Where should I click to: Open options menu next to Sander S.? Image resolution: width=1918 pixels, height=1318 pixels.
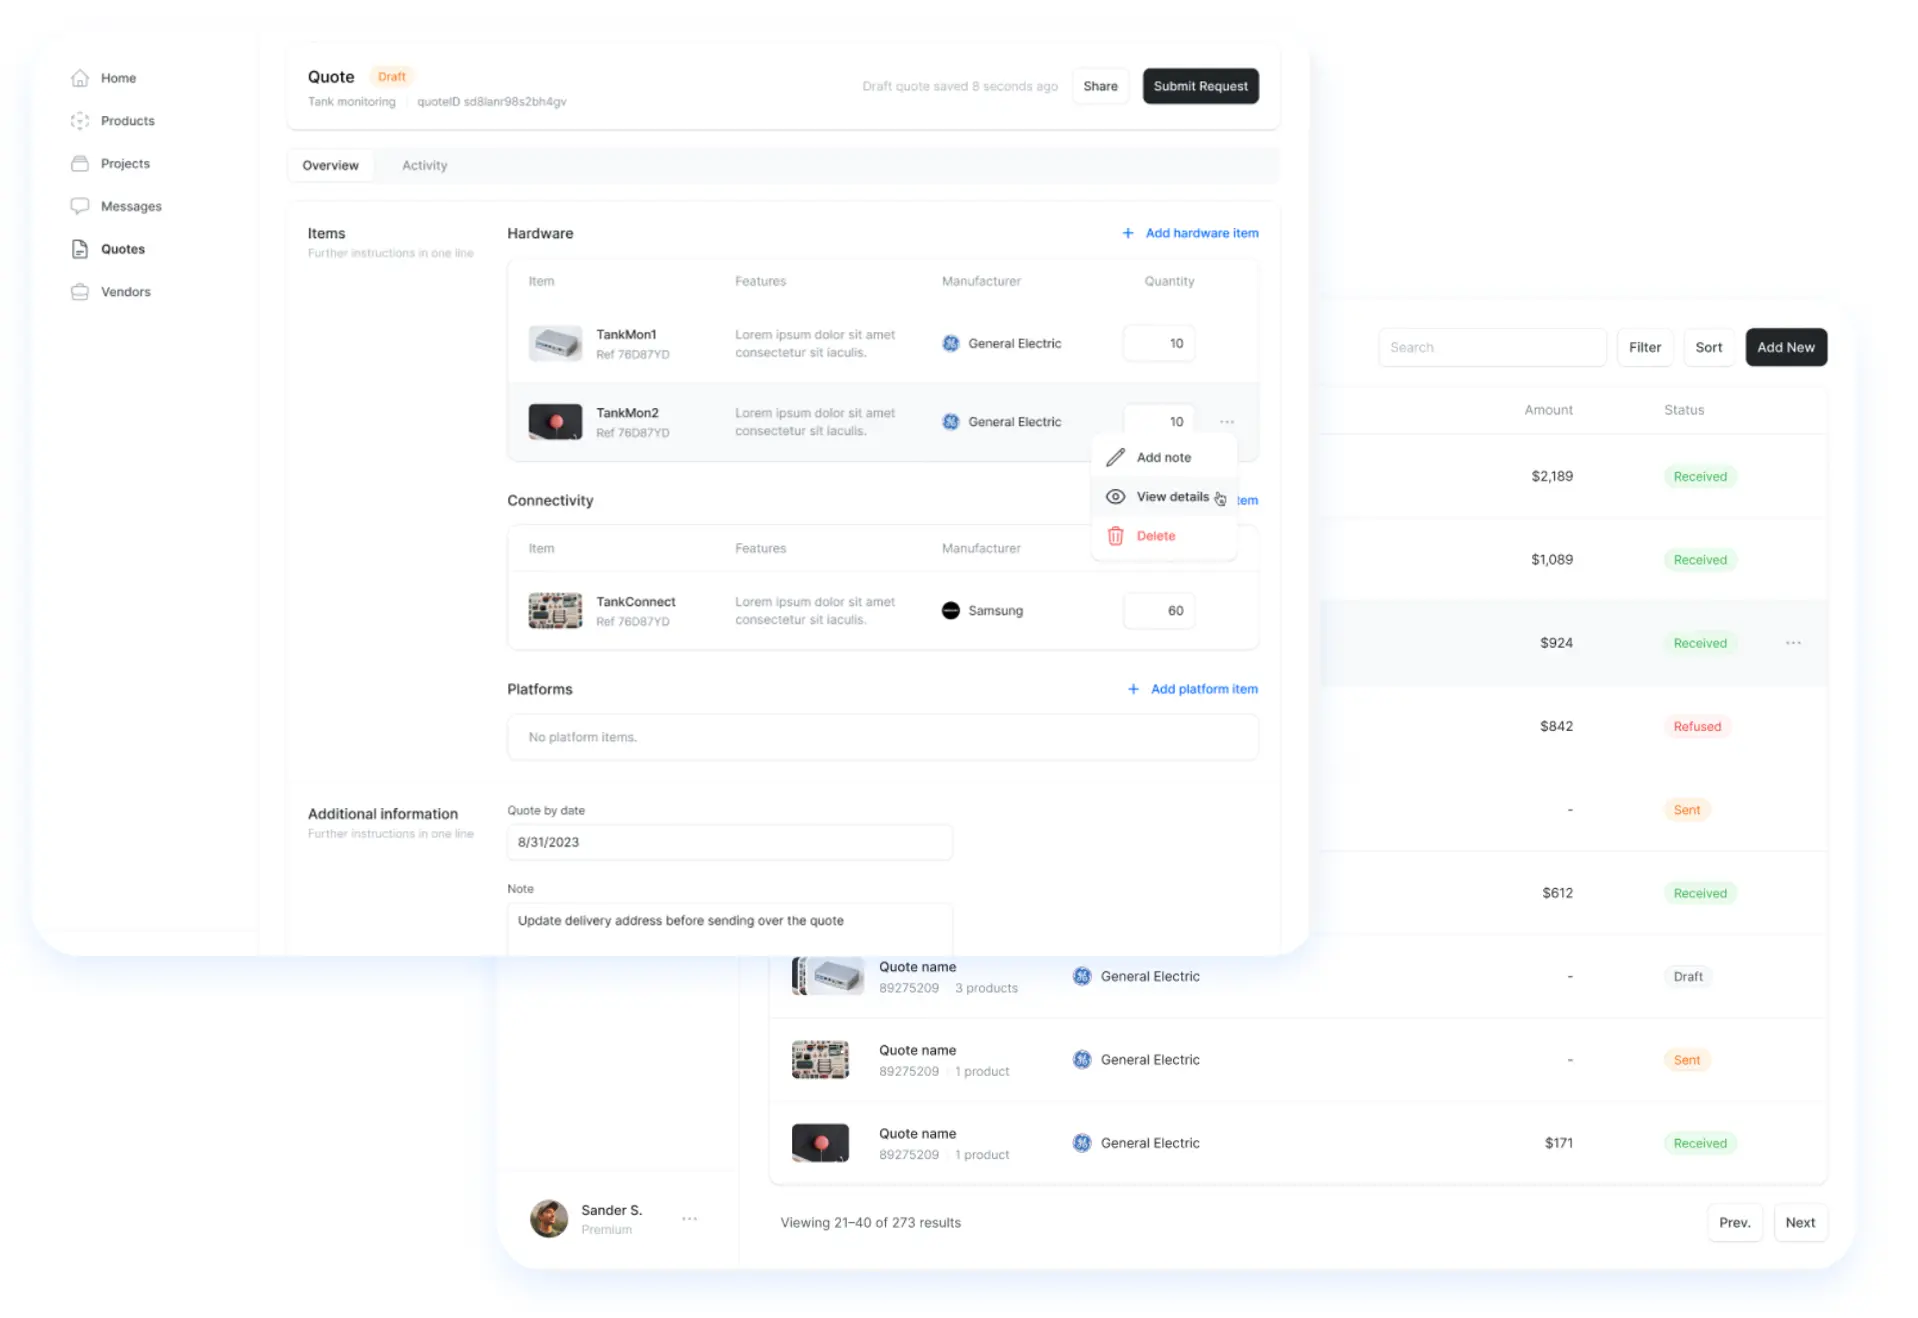pos(689,1219)
